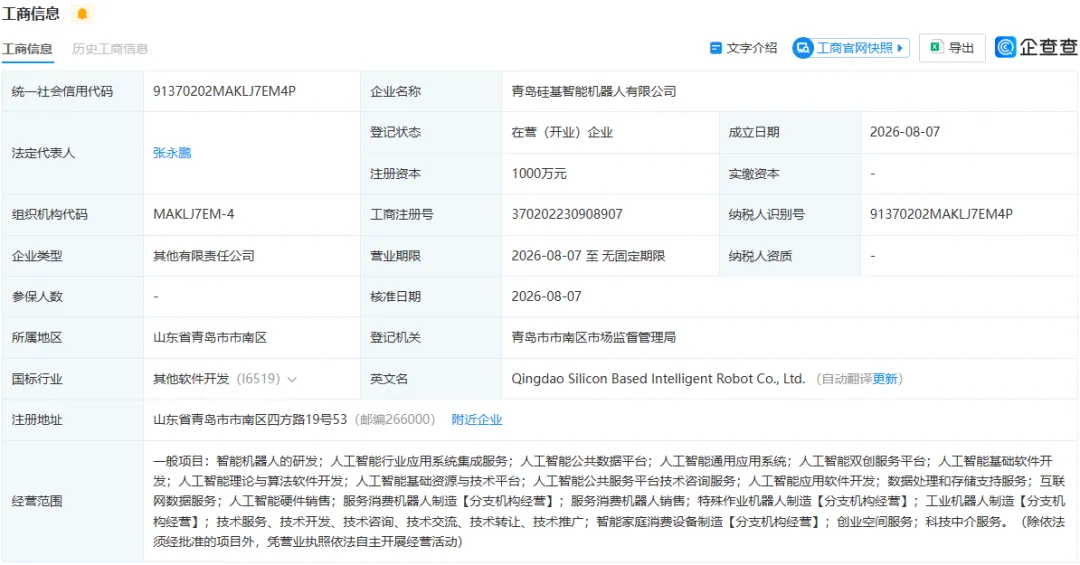Select registration number 370202230908907
The image size is (1080, 565).
click(567, 214)
